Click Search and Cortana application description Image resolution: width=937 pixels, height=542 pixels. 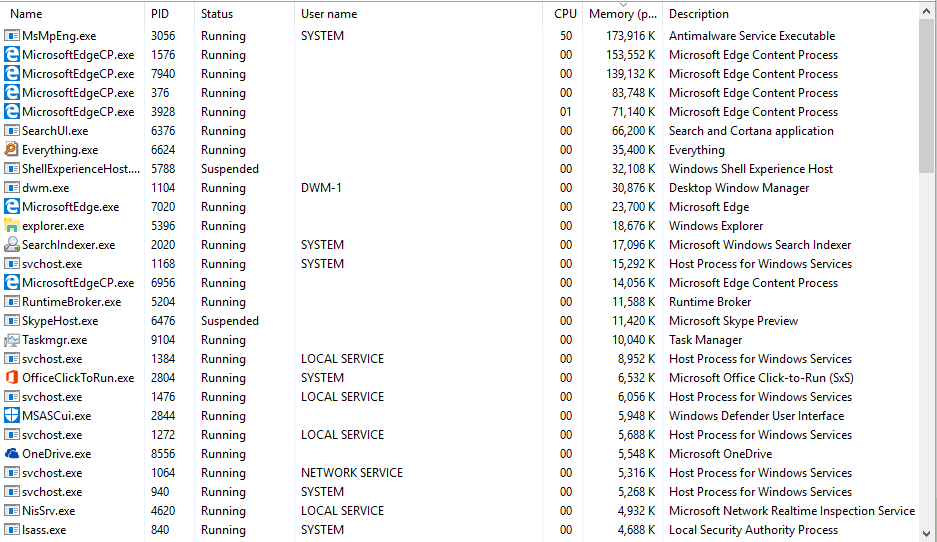[x=751, y=131]
